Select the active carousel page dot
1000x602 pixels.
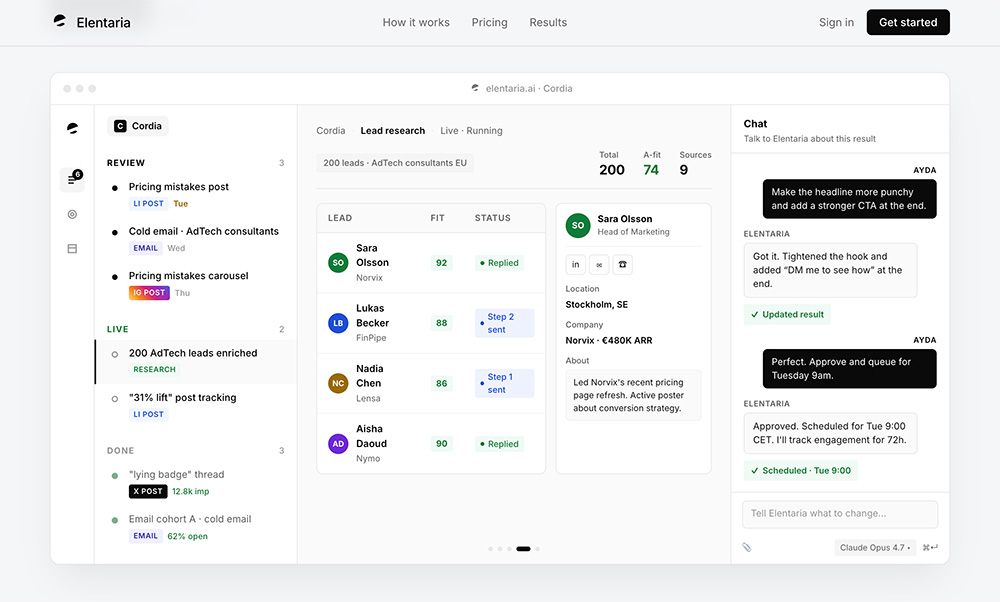click(523, 549)
